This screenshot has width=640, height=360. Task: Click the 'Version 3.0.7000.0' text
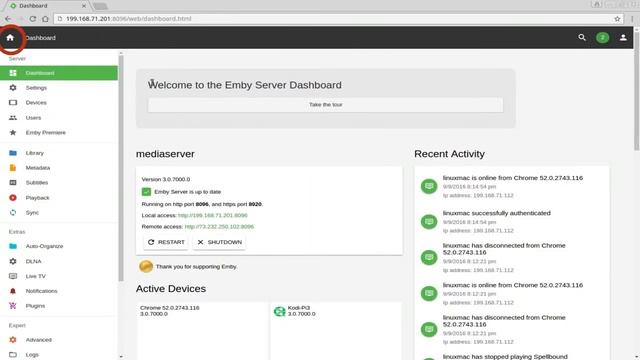pyautogui.click(x=166, y=179)
